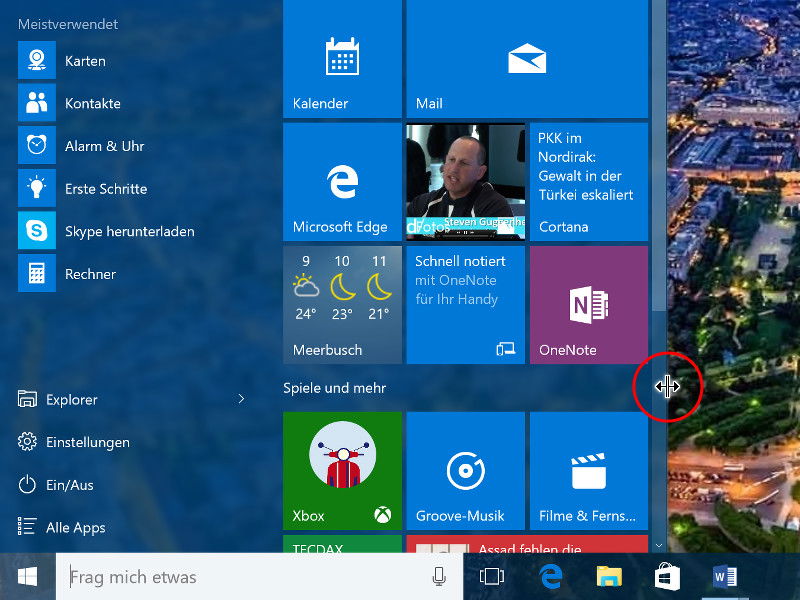Image resolution: width=800 pixels, height=600 pixels.
Task: Launch the purple OneNote tile
Action: click(x=589, y=305)
